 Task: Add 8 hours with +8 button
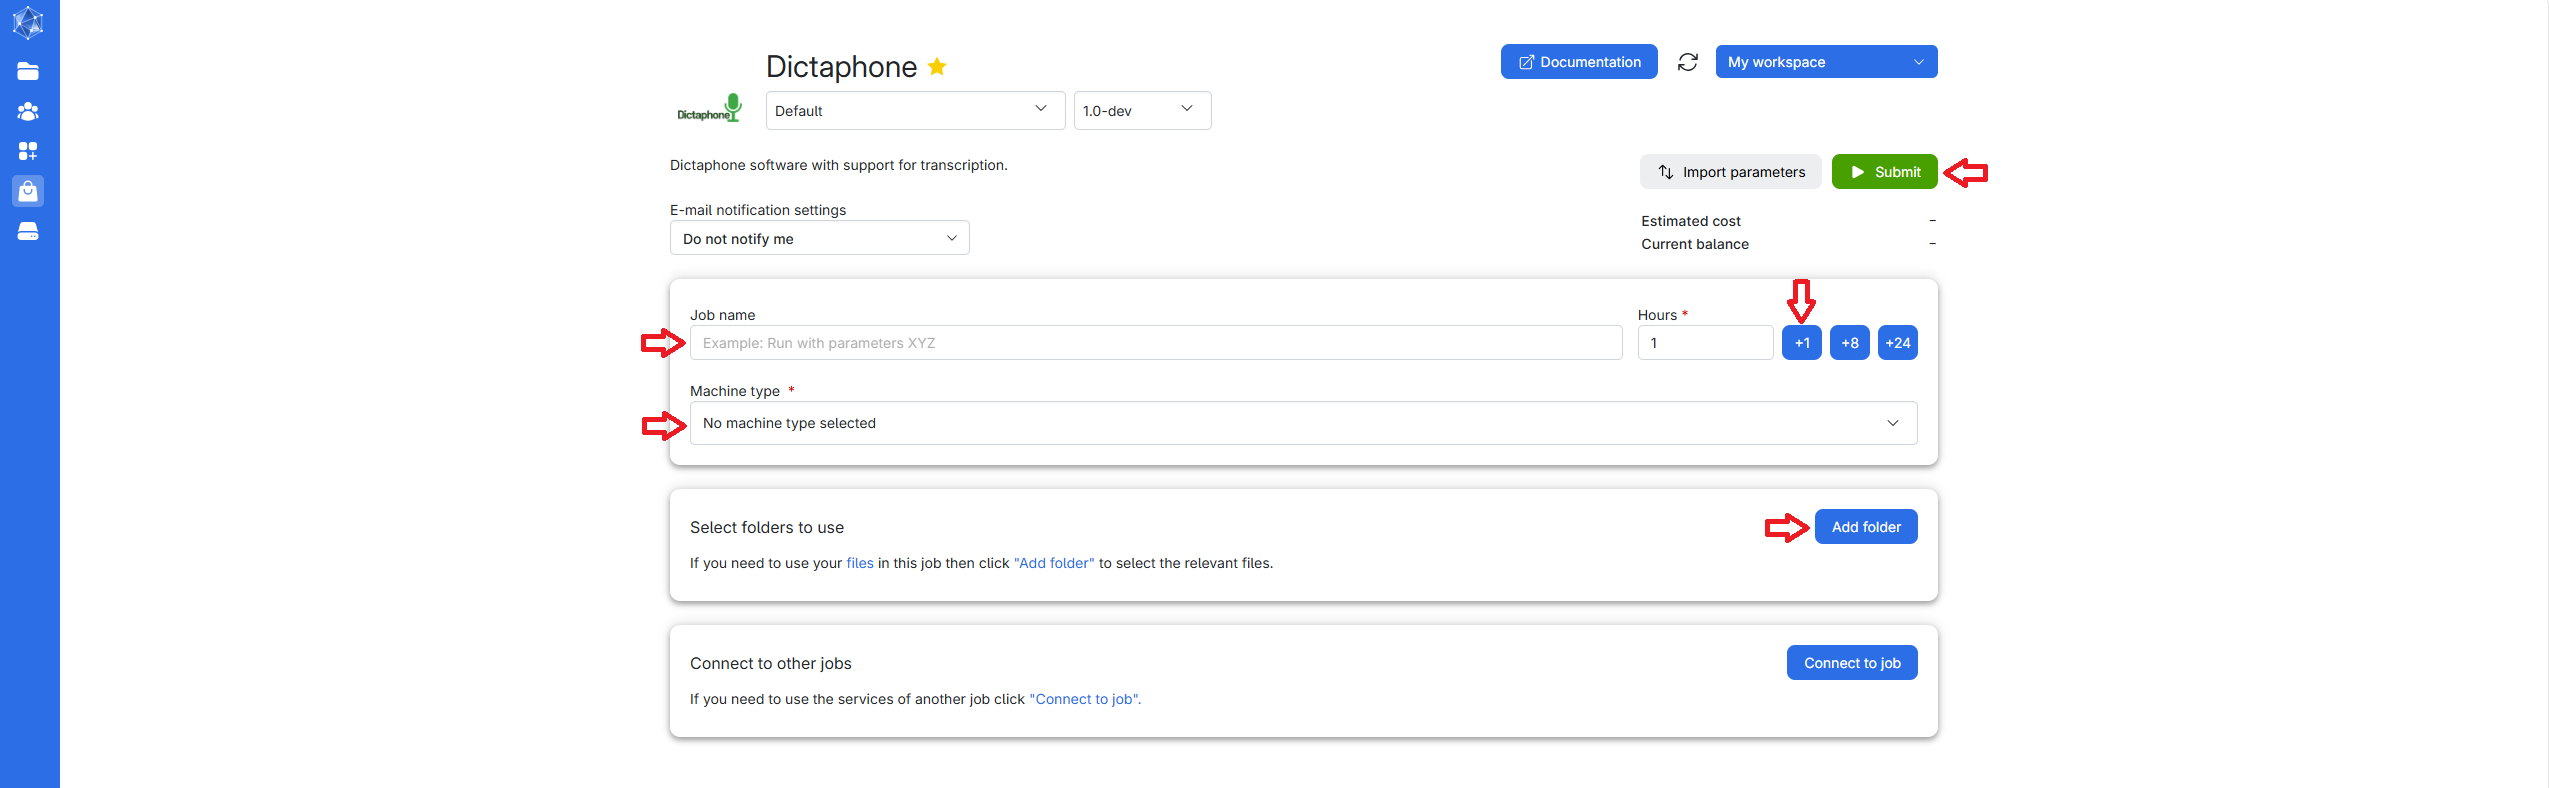pyautogui.click(x=1849, y=343)
